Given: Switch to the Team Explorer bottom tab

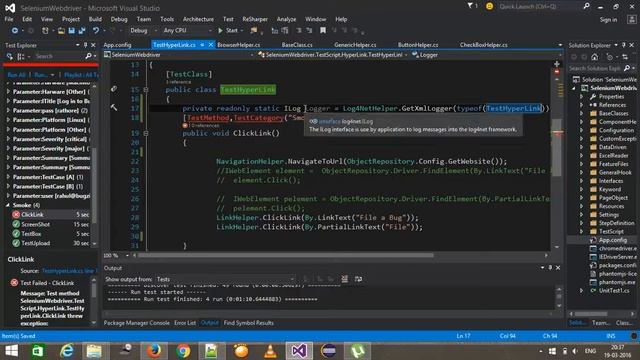Looking at the screenshot, I should click(x=601, y=323).
